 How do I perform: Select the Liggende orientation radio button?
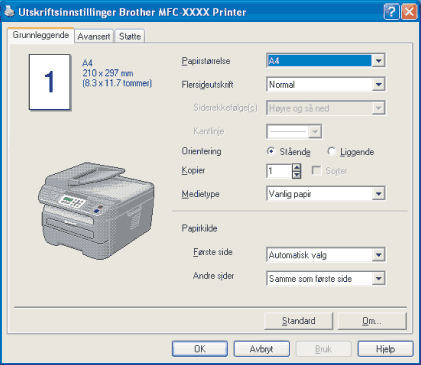coord(331,152)
